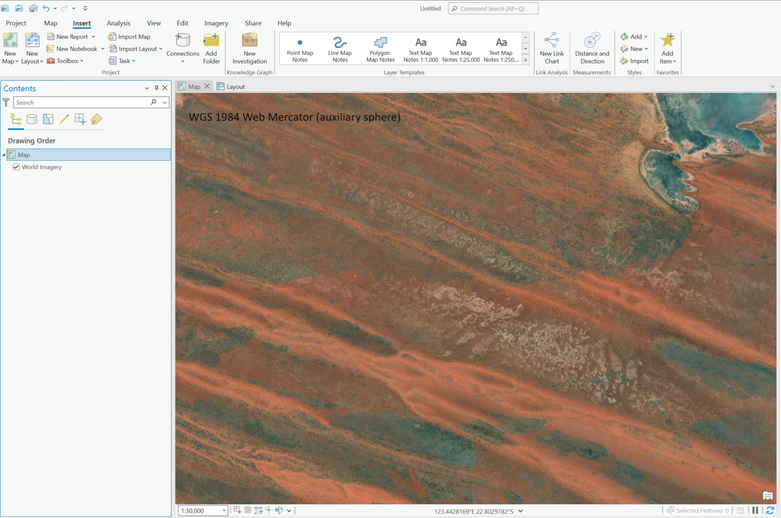Screen dimensions: 781x518
Task: Click the Import styles button
Action: pyautogui.click(x=634, y=61)
